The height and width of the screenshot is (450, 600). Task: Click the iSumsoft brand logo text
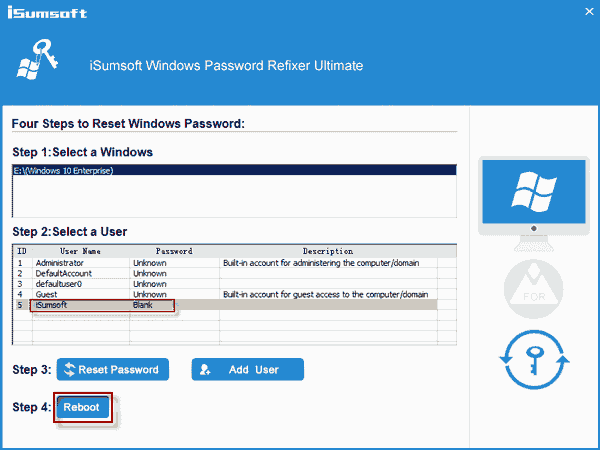[47, 12]
